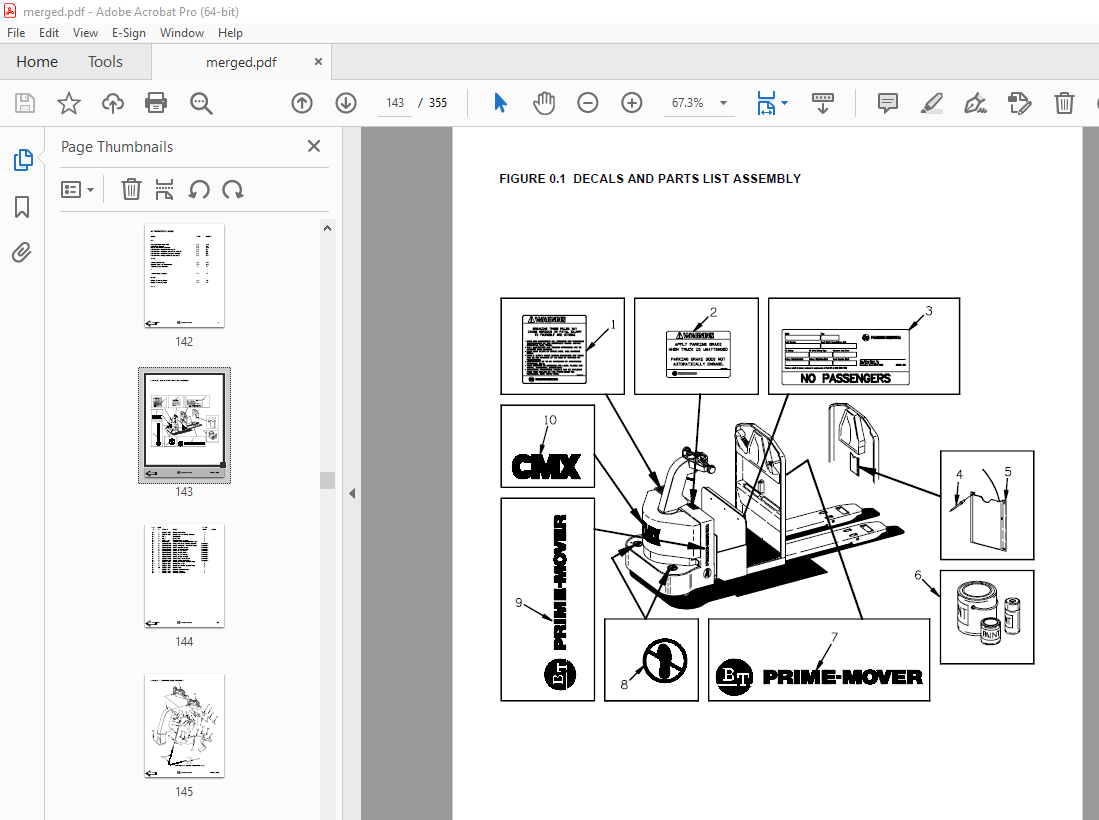Open the E-Sign menu

[x=129, y=33]
